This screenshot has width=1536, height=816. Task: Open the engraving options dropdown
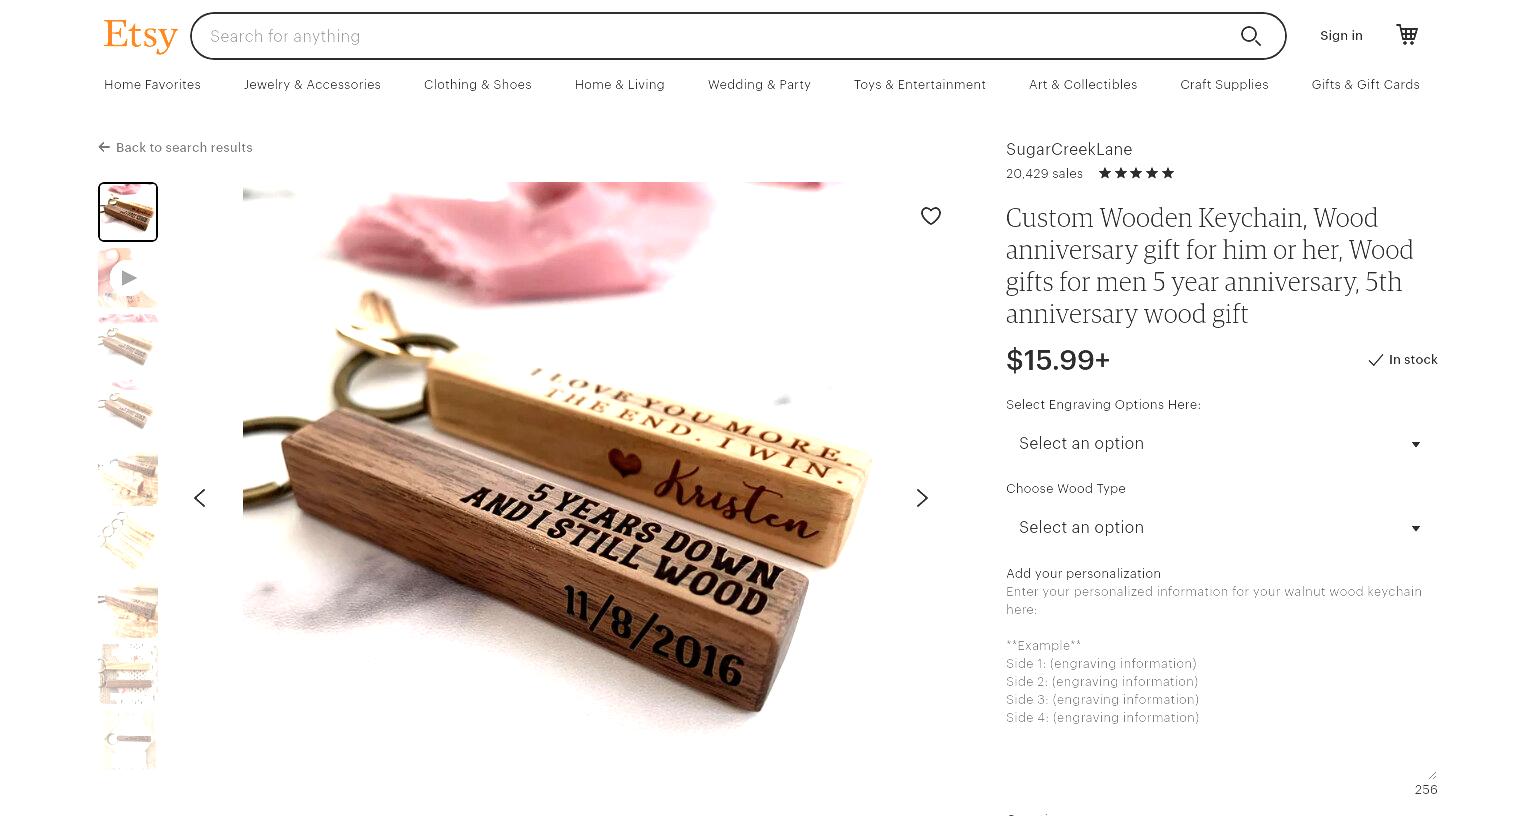[1221, 444]
